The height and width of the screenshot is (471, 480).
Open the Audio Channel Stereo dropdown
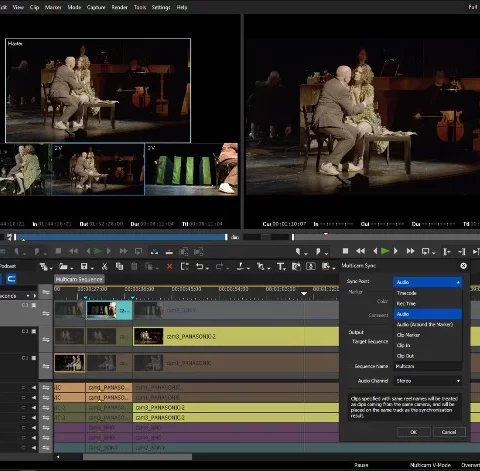pos(428,381)
